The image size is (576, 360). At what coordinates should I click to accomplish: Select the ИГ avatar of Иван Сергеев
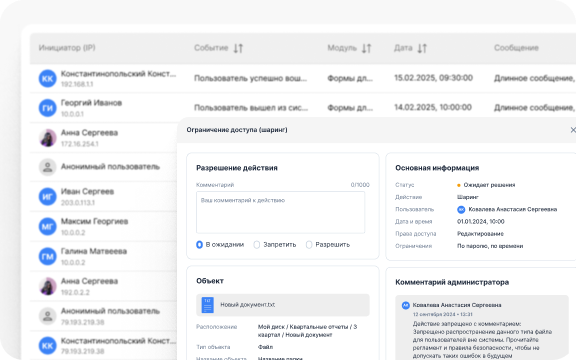coord(47,197)
